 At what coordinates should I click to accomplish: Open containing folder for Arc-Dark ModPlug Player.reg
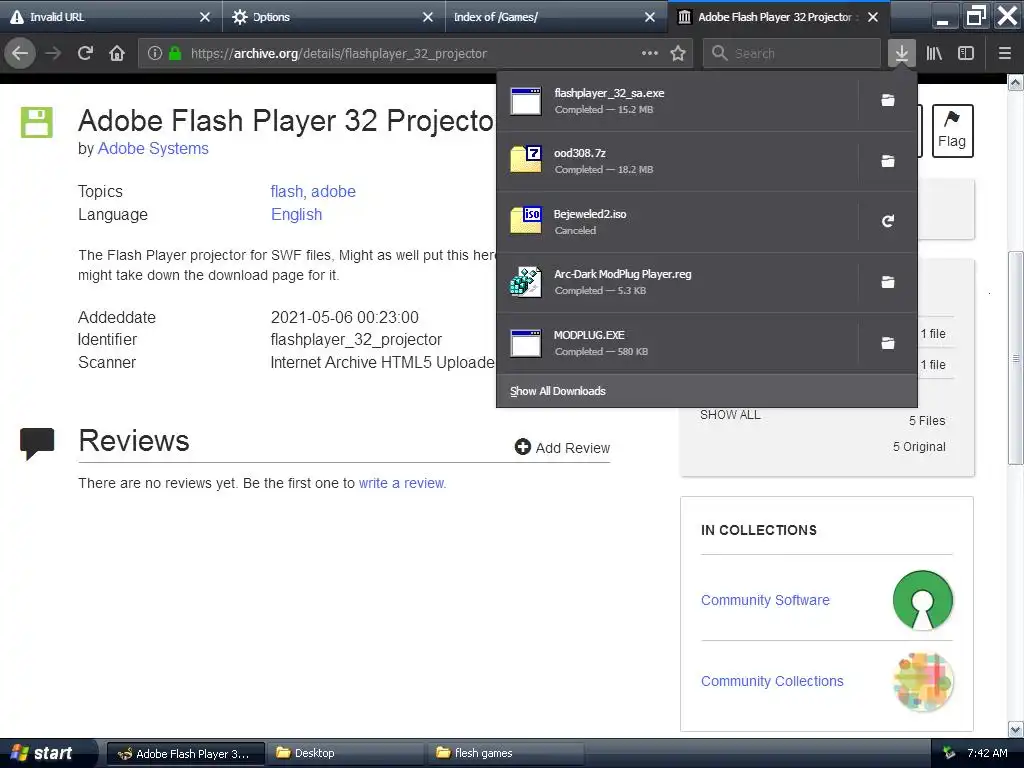(x=888, y=282)
